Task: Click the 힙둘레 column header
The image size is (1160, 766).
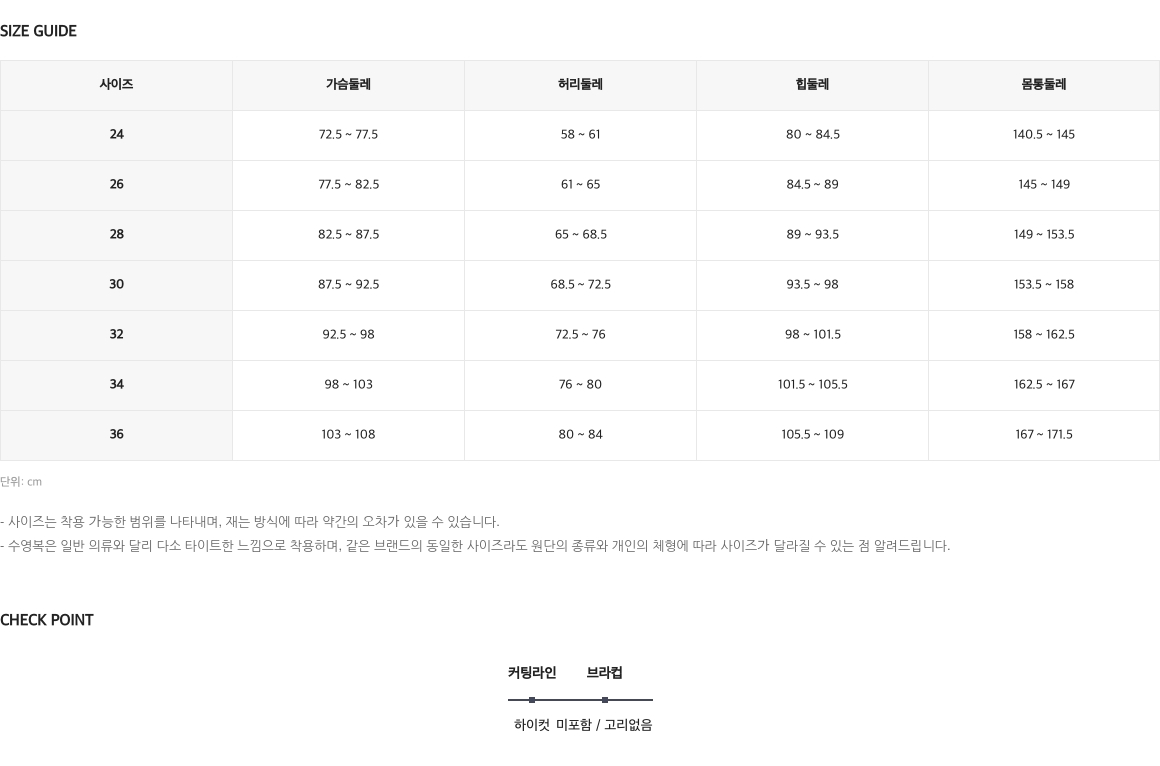Action: [x=812, y=85]
